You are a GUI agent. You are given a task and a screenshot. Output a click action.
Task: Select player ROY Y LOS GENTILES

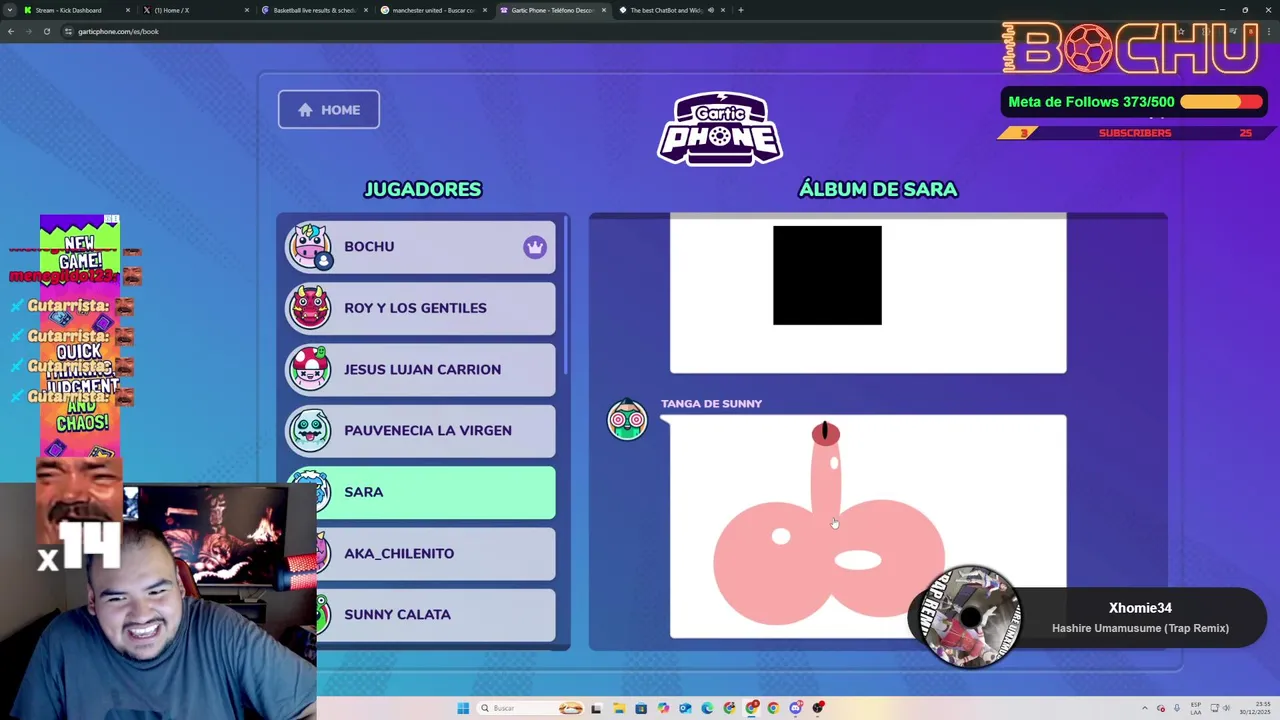pos(421,308)
